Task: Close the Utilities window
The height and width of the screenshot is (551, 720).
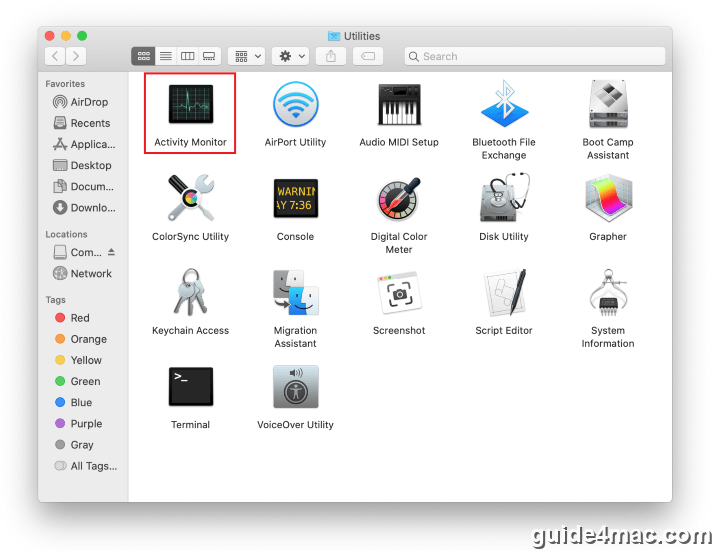Action: (50, 36)
